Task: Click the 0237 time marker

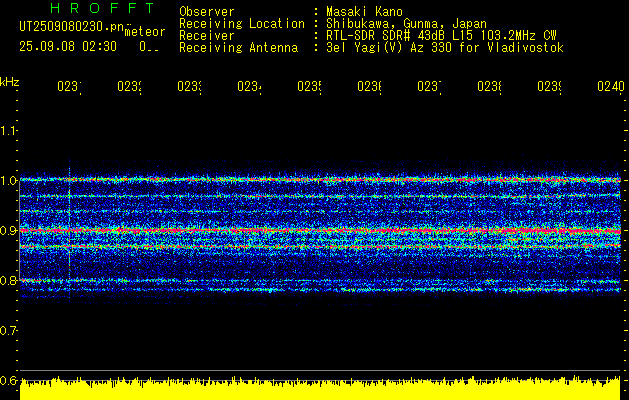Action: point(429,87)
